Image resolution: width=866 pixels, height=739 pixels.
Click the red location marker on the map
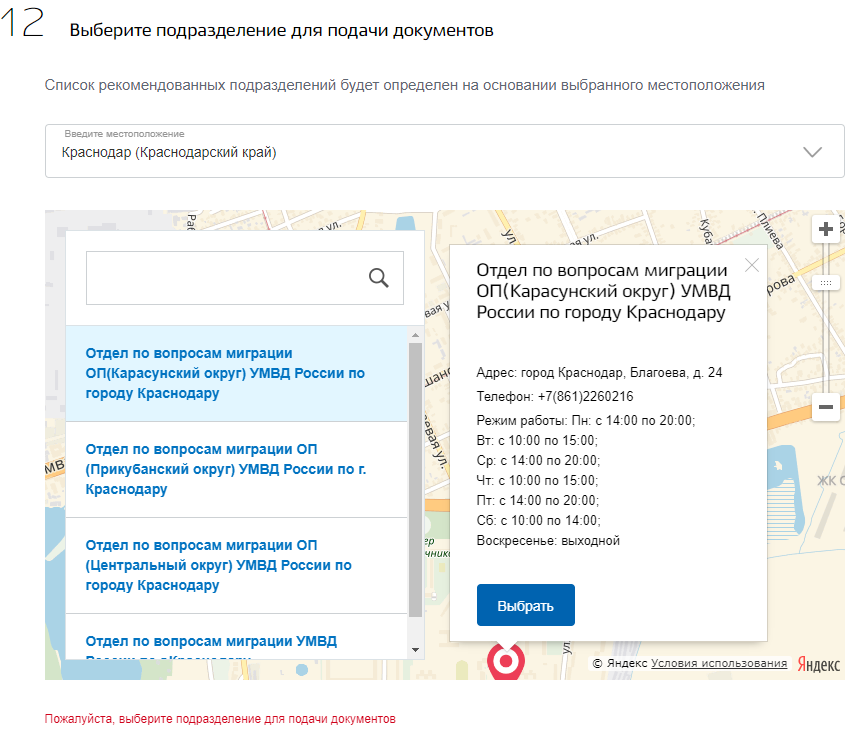coord(505,662)
